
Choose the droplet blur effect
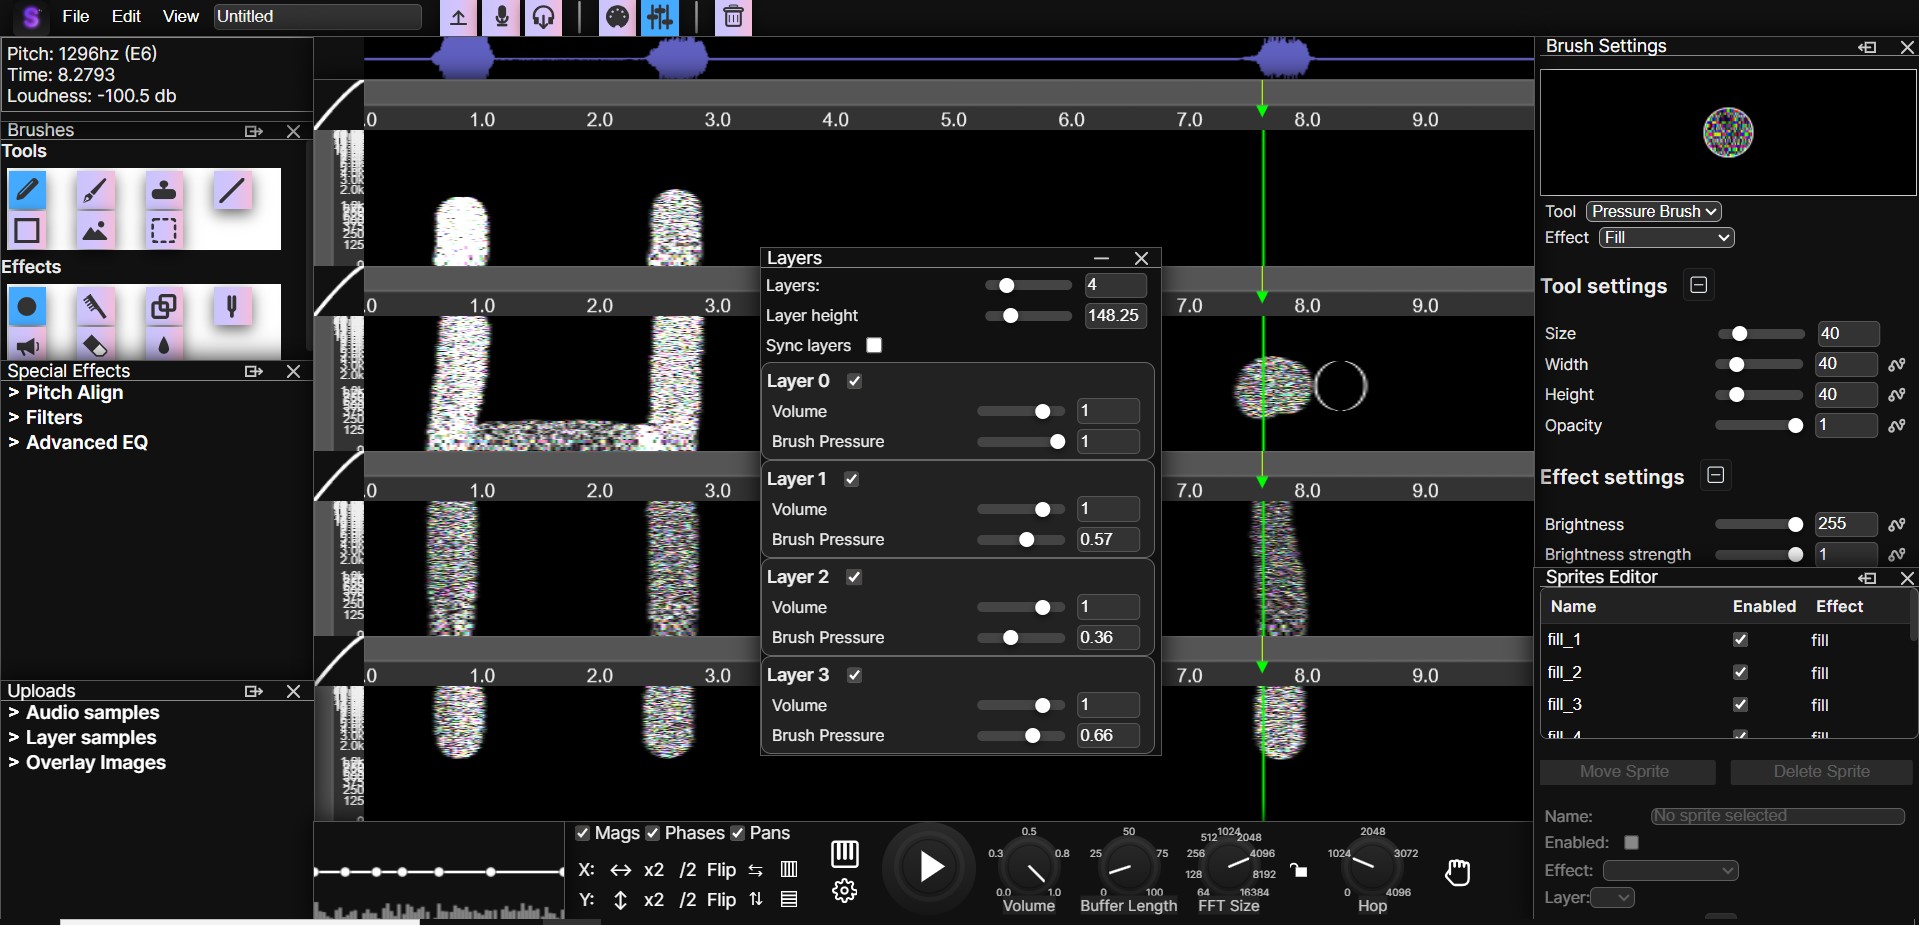coord(164,345)
